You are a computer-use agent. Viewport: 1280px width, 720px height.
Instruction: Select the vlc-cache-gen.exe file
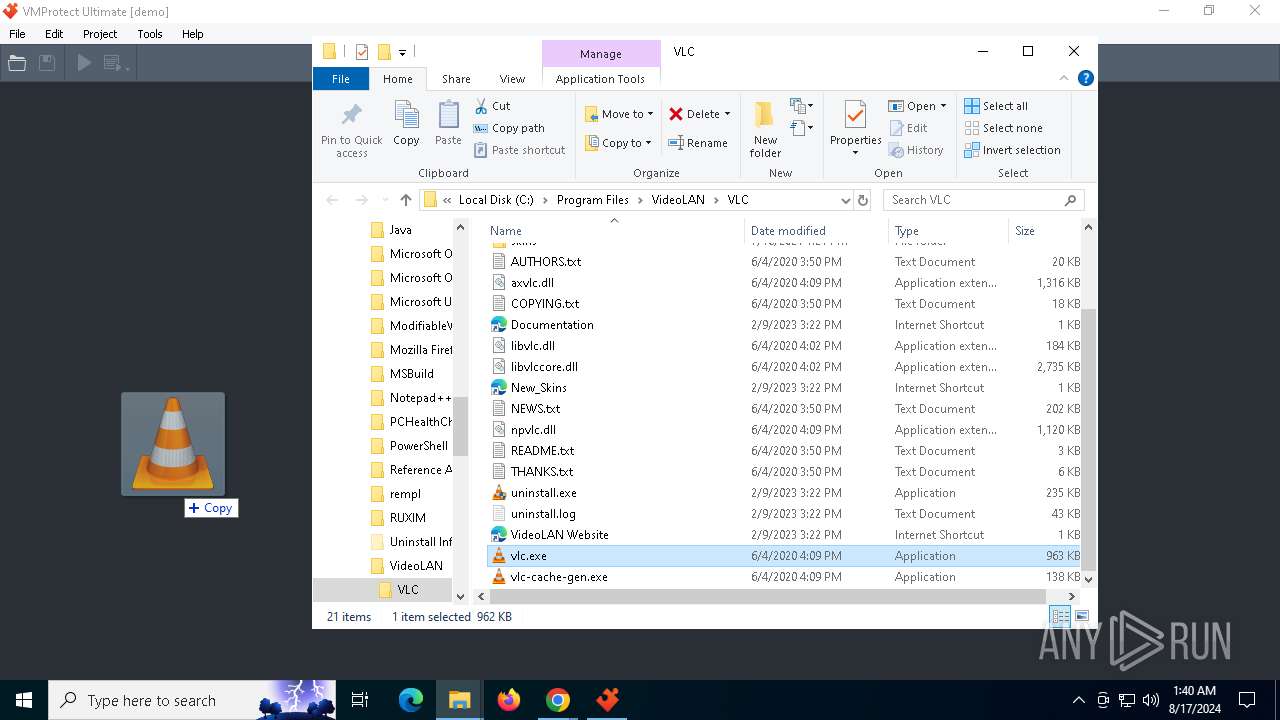point(559,577)
